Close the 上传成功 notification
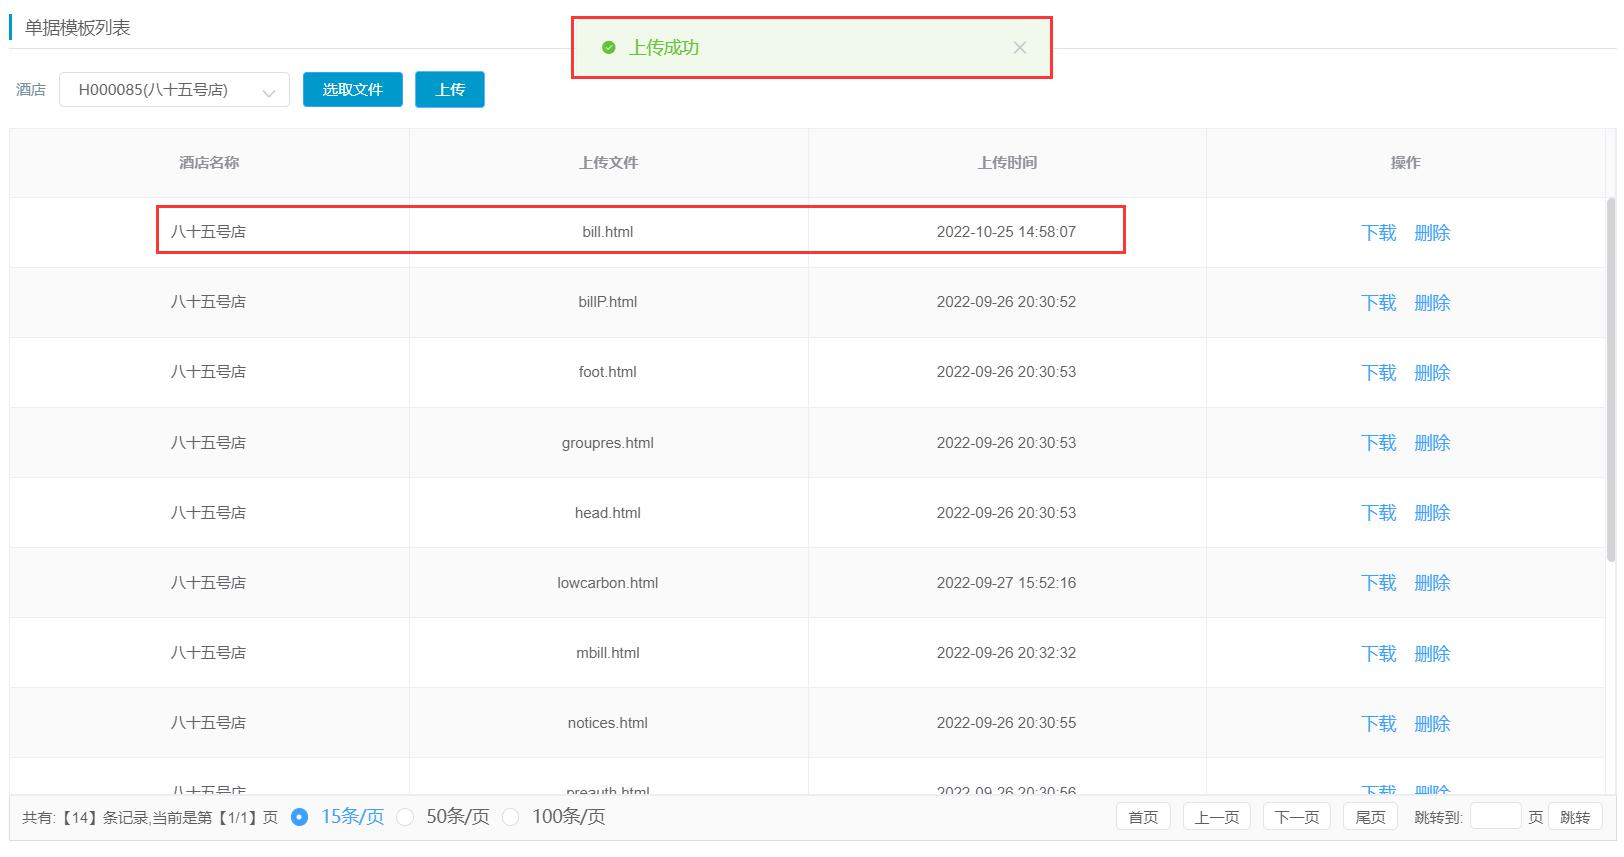Image resolution: width=1624 pixels, height=857 pixels. click(1019, 47)
